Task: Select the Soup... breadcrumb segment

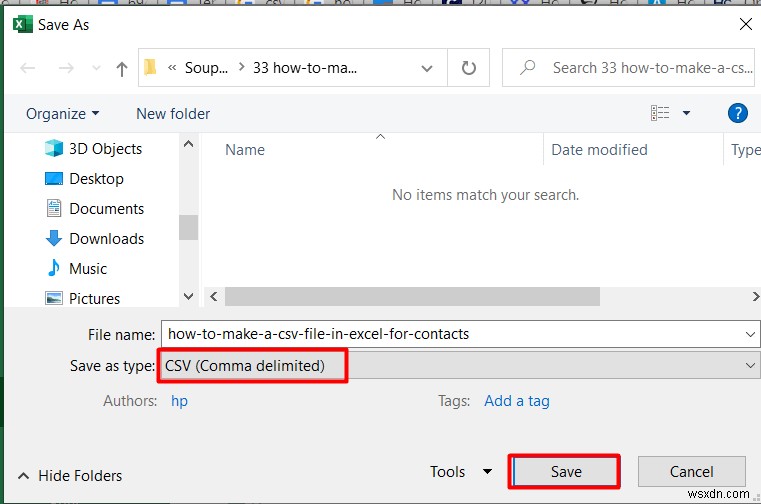Action: (x=206, y=67)
